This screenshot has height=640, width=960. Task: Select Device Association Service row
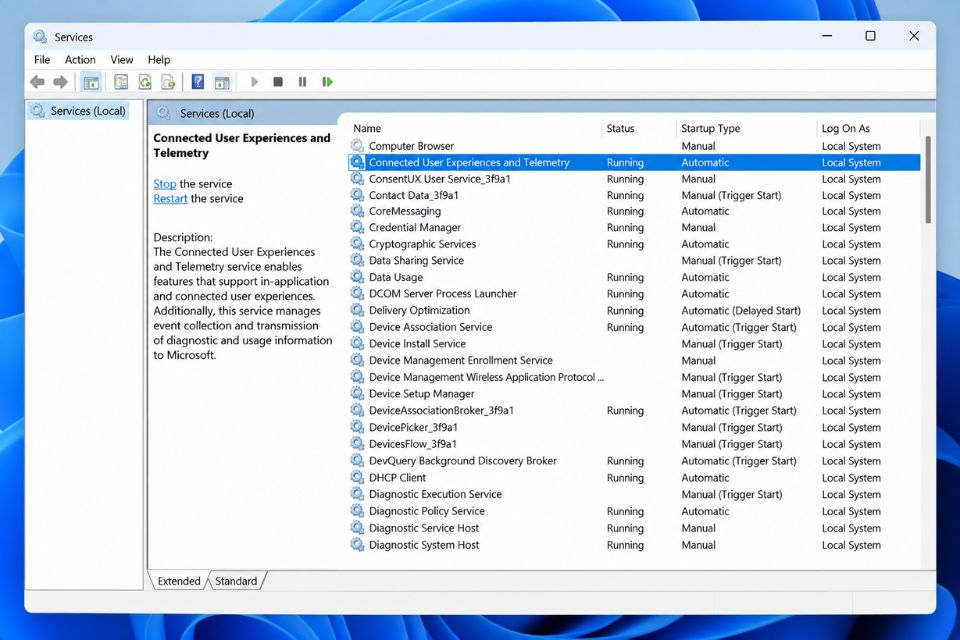coord(634,327)
